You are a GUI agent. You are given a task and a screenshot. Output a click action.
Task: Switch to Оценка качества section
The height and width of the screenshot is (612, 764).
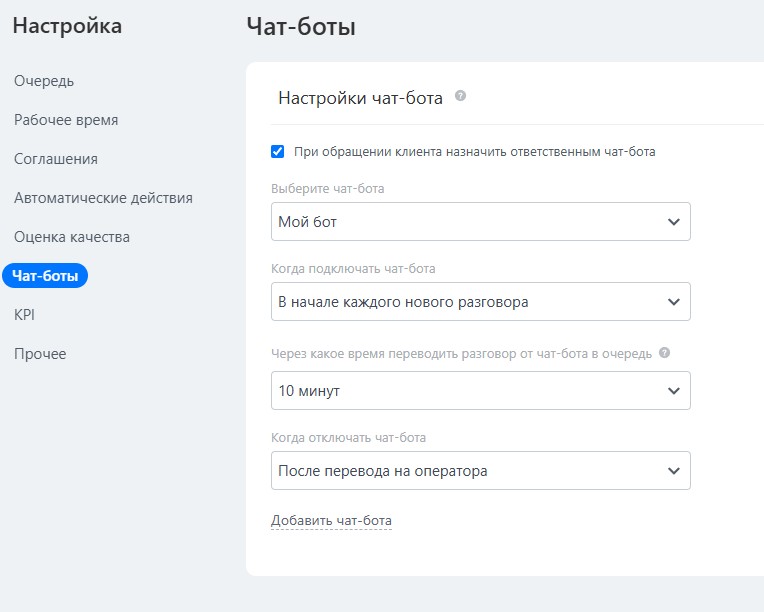(x=72, y=237)
